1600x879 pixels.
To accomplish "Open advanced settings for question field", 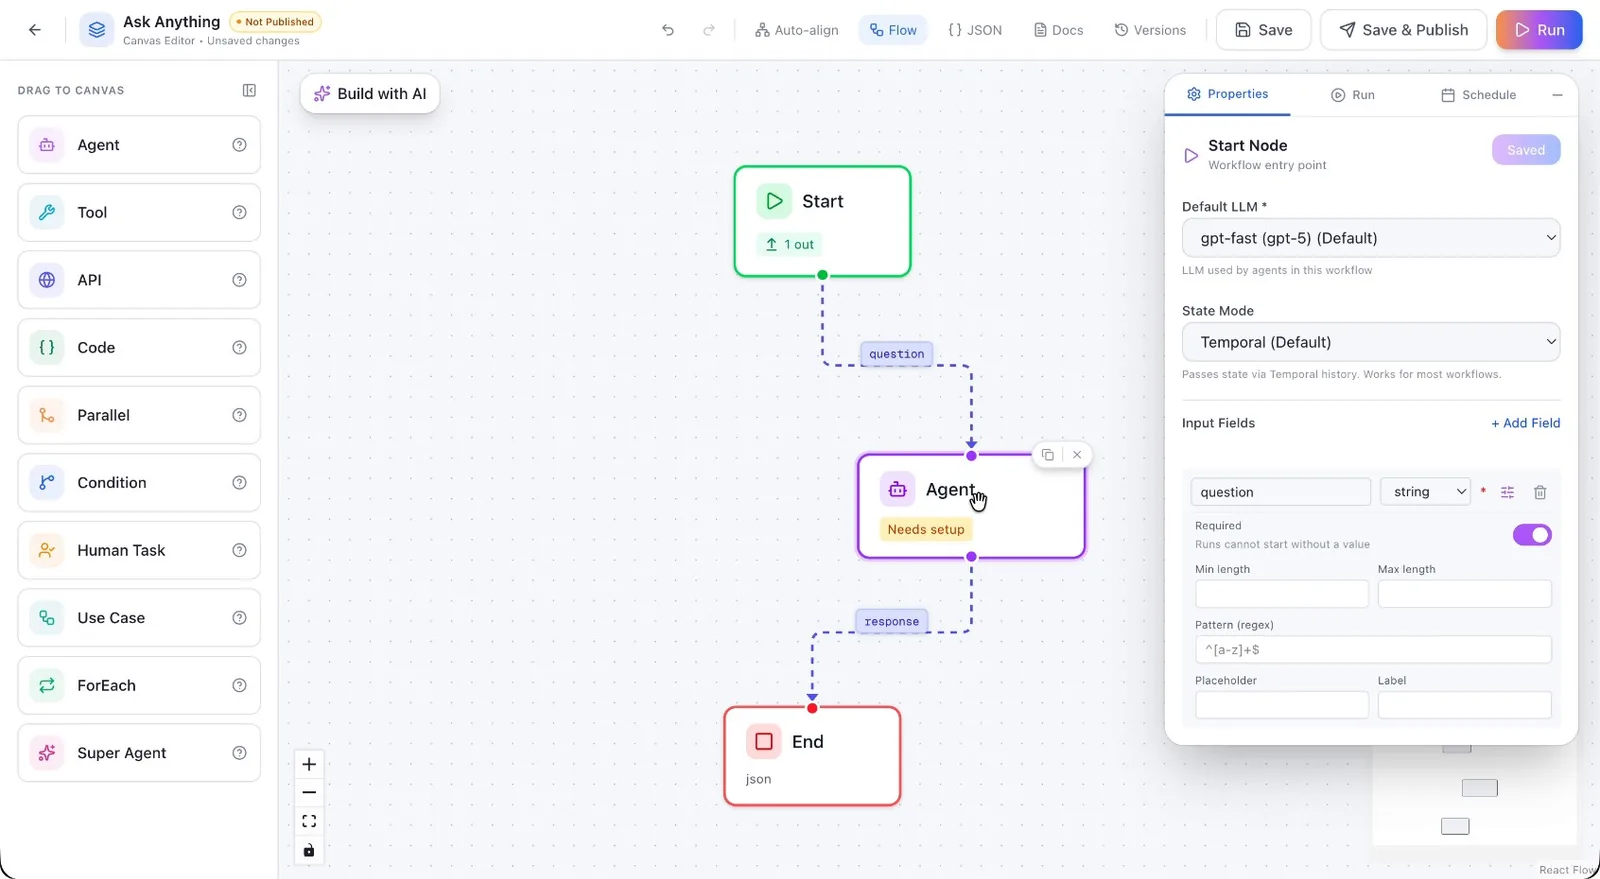I will pos(1508,492).
